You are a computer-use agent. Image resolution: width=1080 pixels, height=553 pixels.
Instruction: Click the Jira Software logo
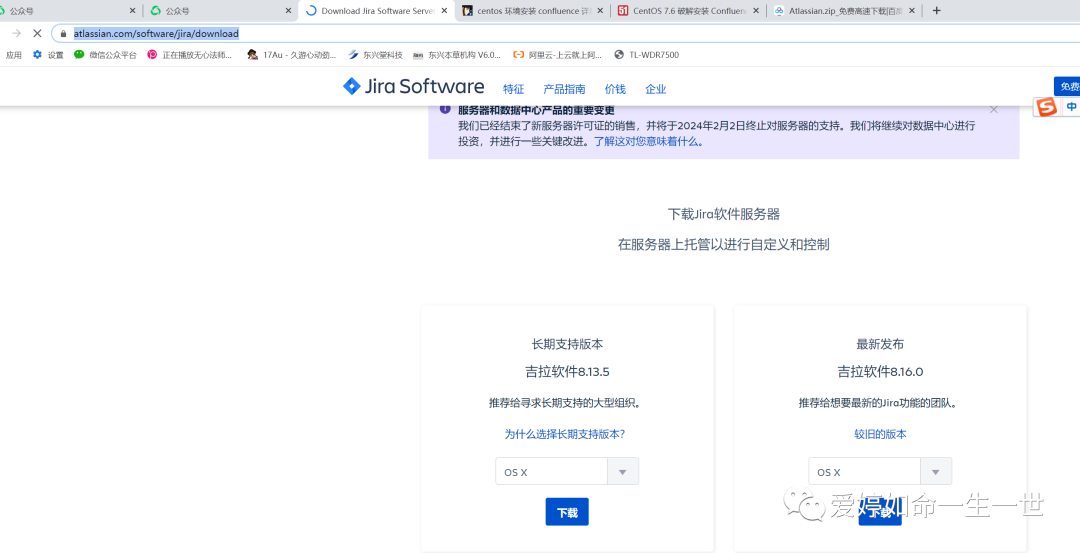(x=413, y=87)
